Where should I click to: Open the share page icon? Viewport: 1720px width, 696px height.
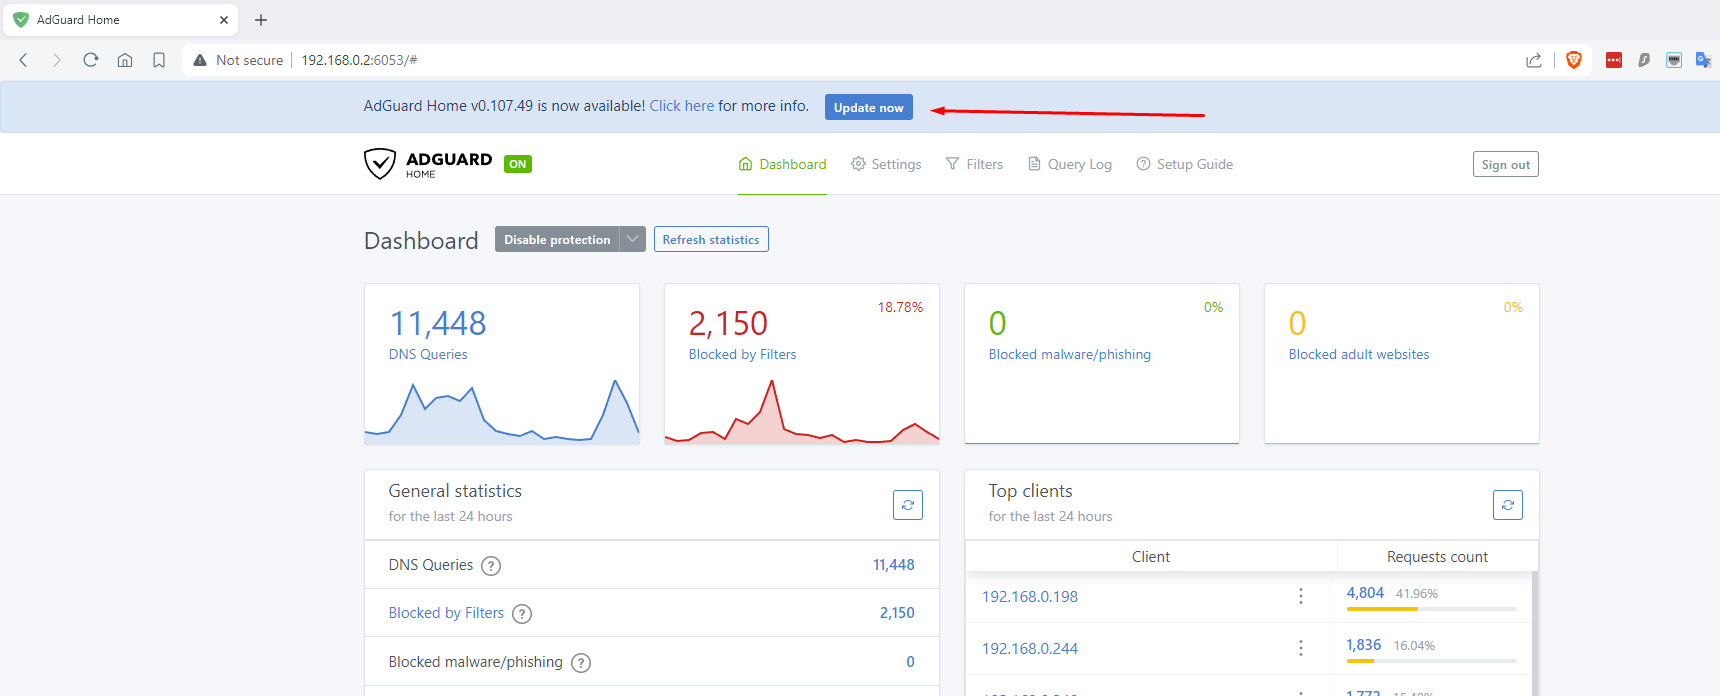1534,60
